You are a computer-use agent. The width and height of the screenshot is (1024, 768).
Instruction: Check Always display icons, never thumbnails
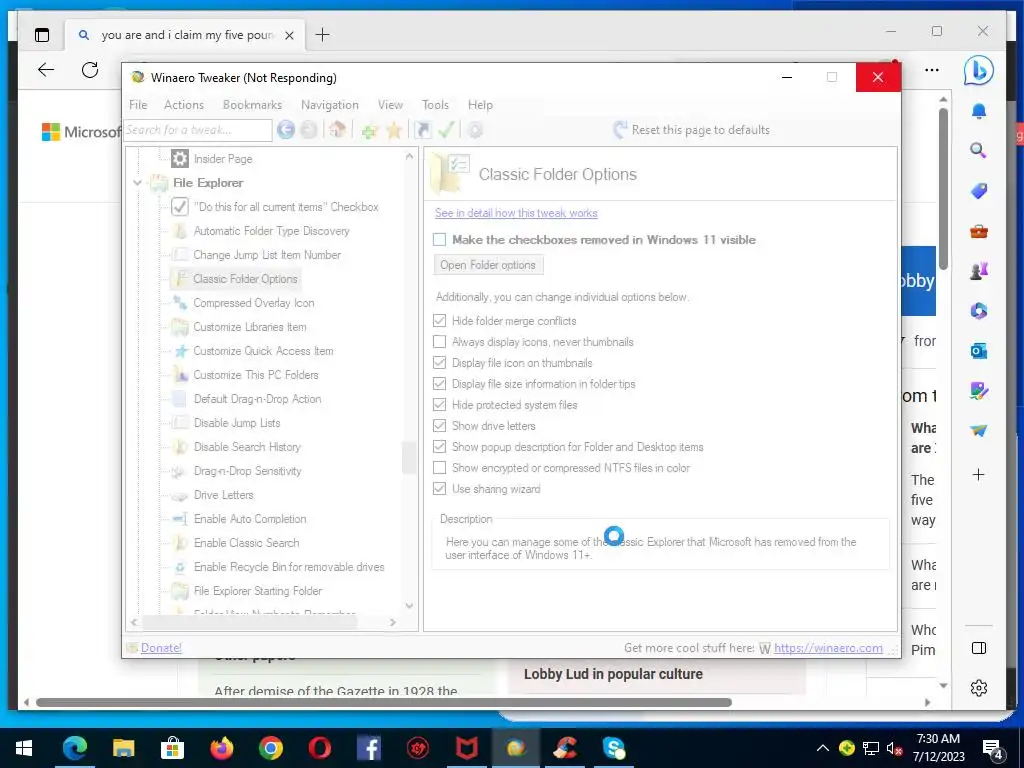(440, 342)
